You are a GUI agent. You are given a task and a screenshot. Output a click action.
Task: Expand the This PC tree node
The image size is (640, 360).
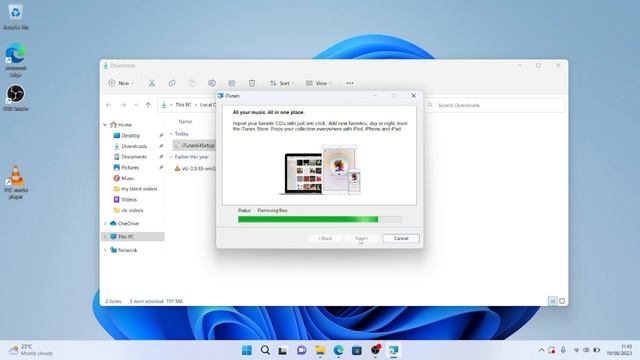coord(105,237)
